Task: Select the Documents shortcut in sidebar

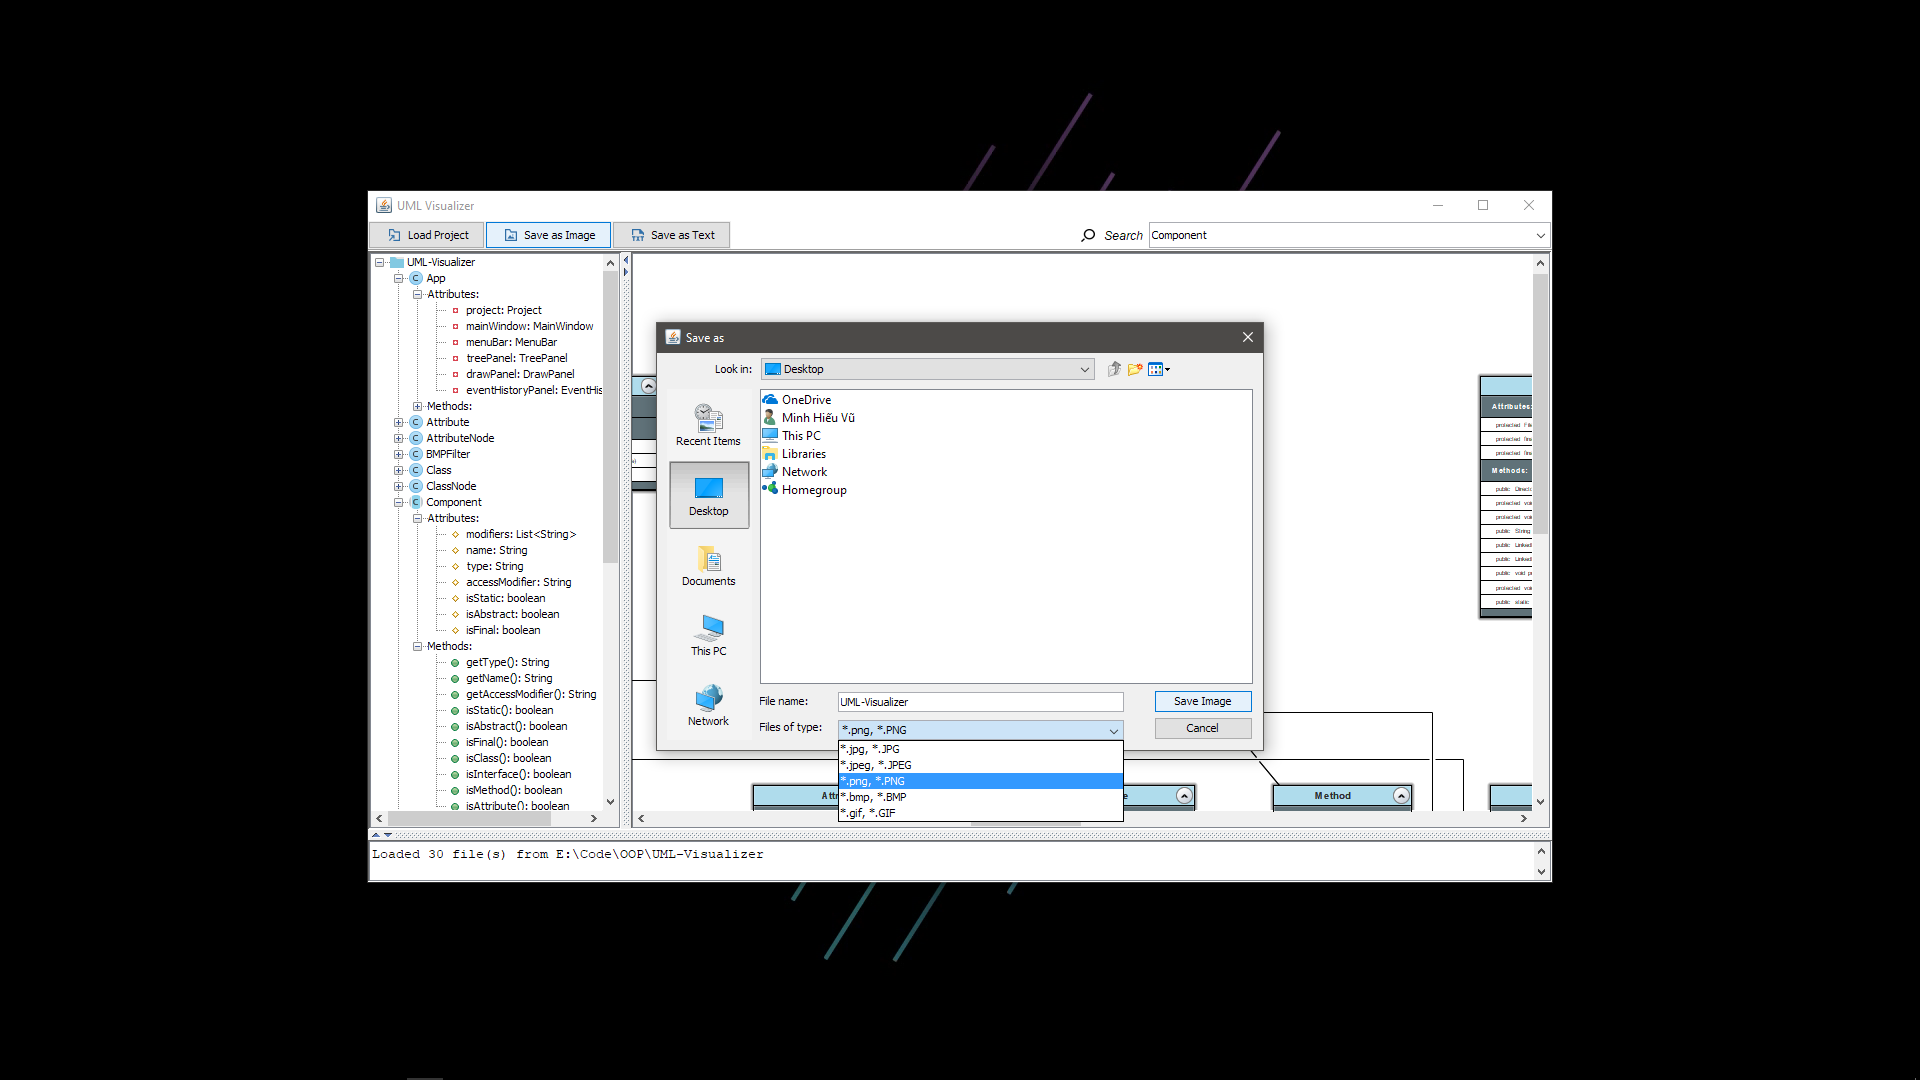Action: click(708, 565)
